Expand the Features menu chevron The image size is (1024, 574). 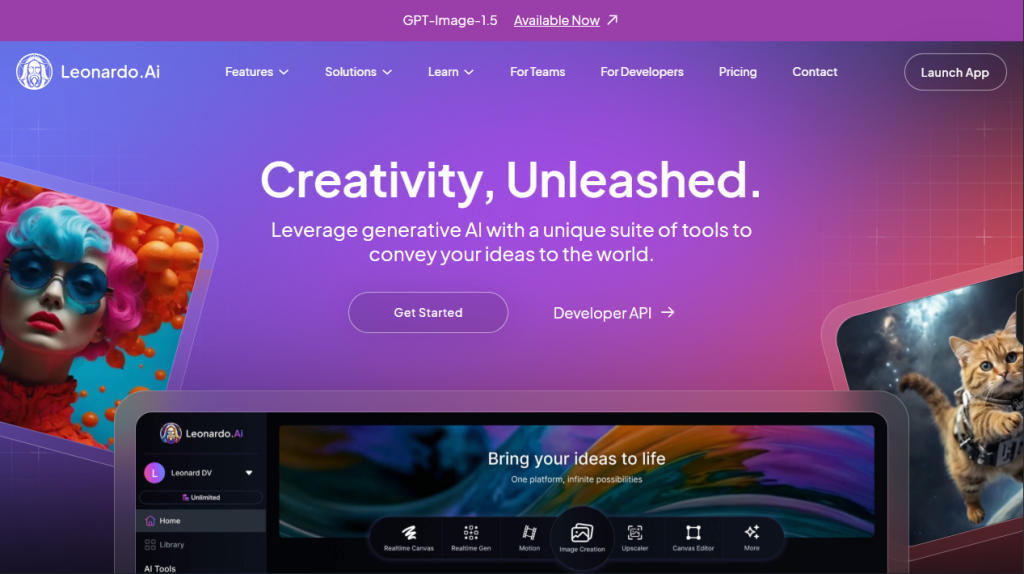(x=283, y=72)
